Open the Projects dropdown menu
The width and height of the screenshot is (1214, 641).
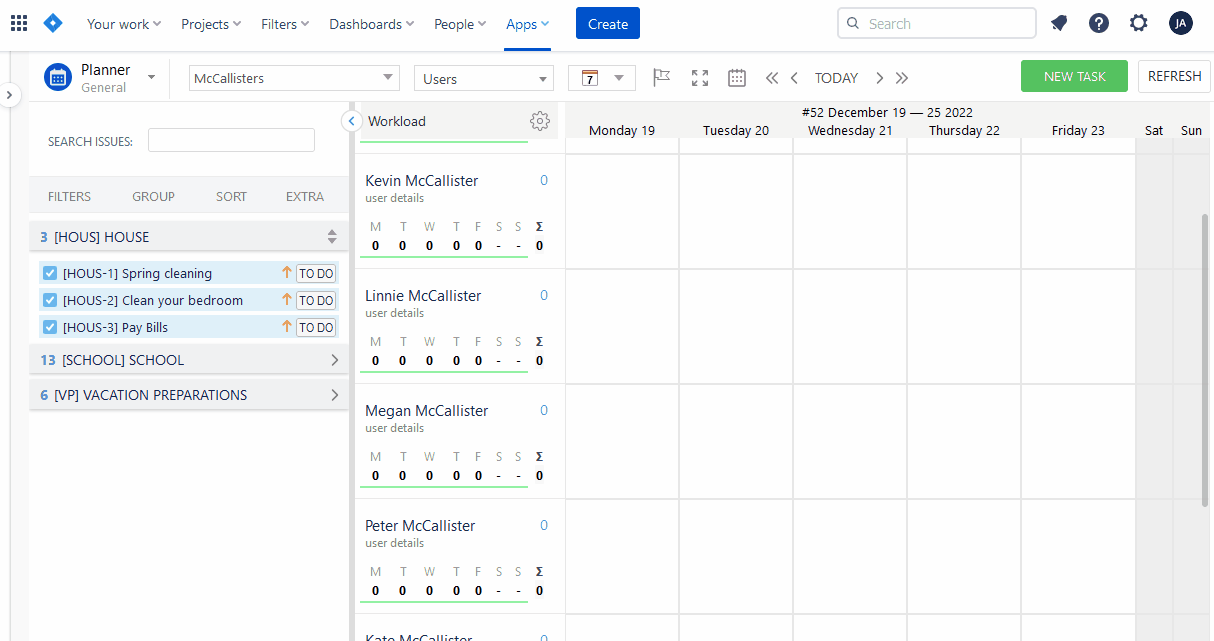(211, 24)
